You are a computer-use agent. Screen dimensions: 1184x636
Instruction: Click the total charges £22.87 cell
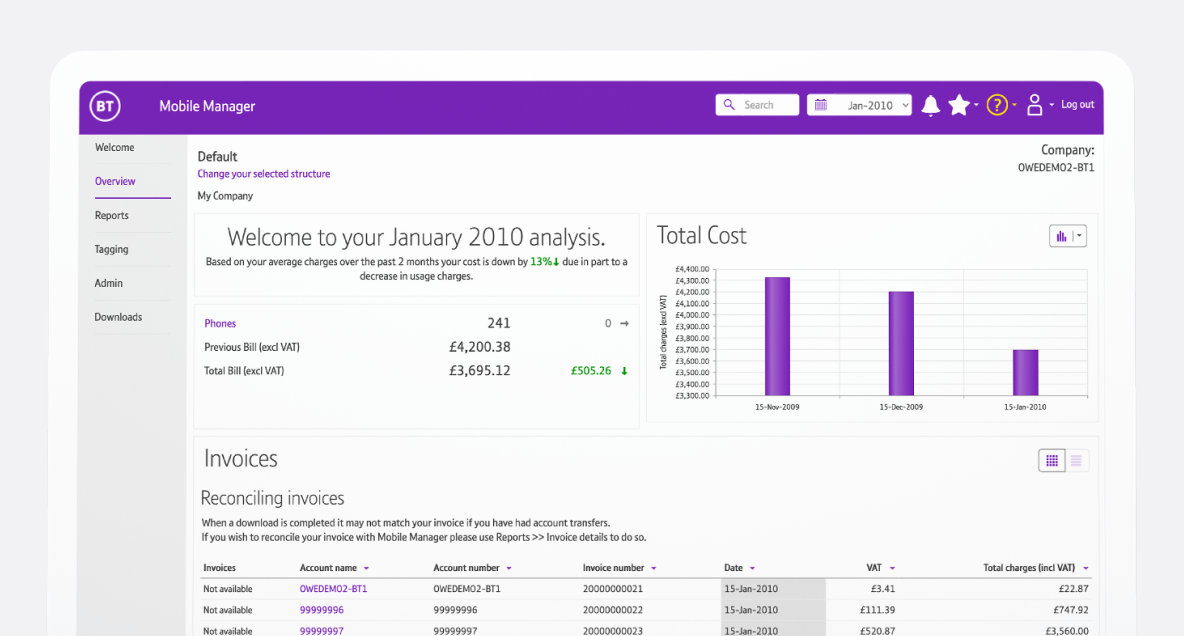1073,589
